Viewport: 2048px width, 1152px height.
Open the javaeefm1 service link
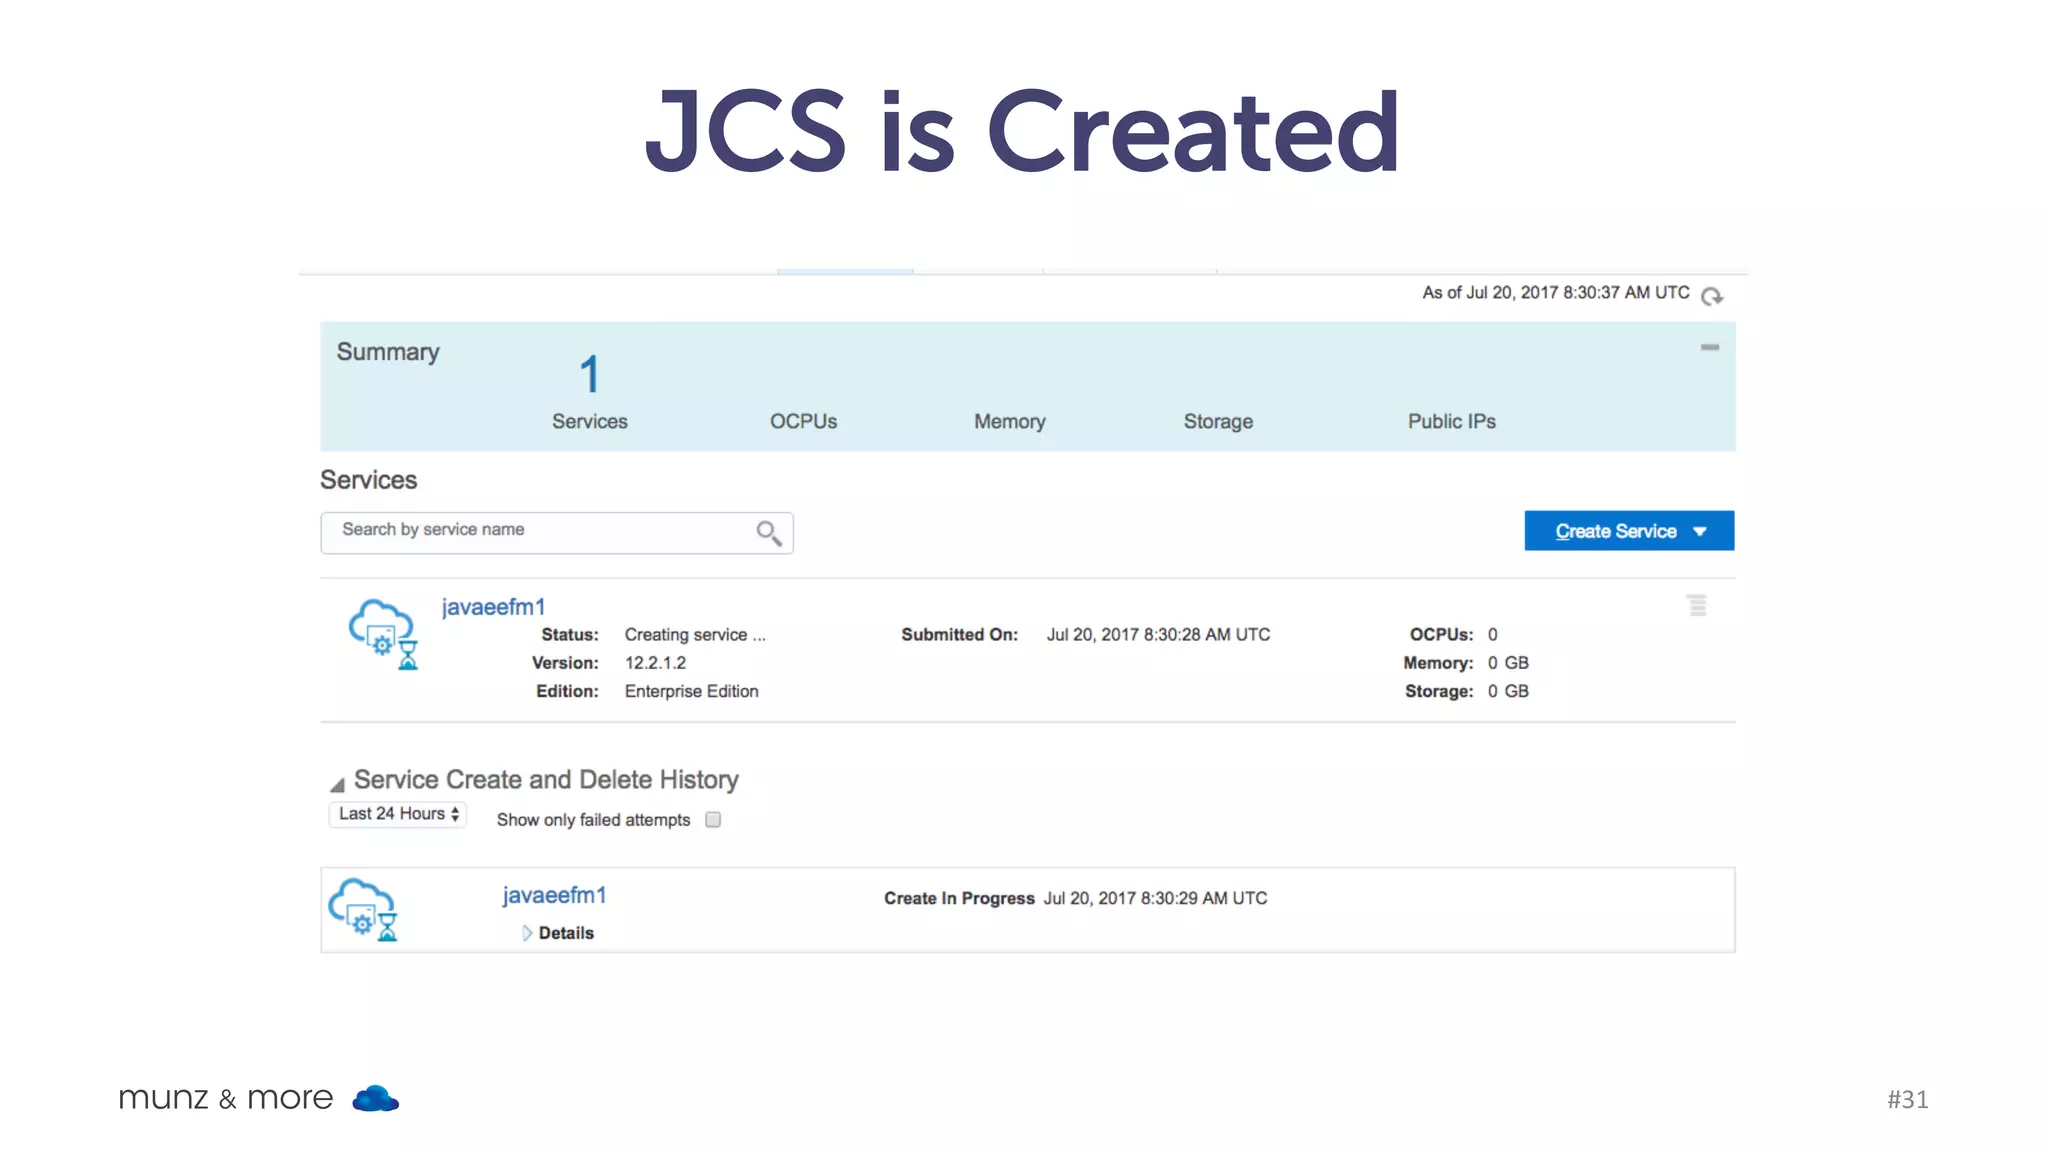coord(493,607)
